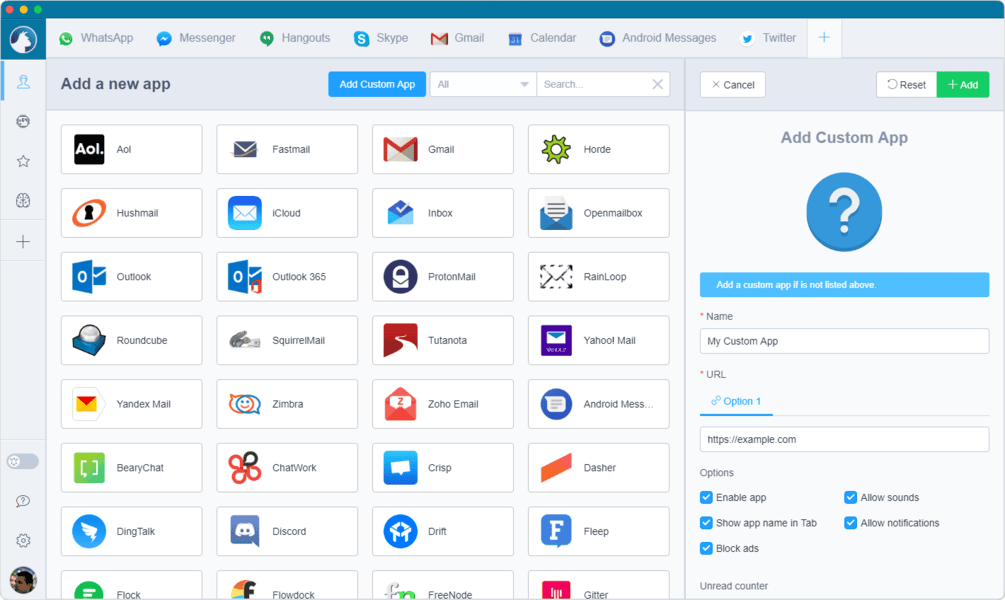Screen dimensions: 1005x600
Task: Open the All category filter dropdown
Action: tap(482, 84)
